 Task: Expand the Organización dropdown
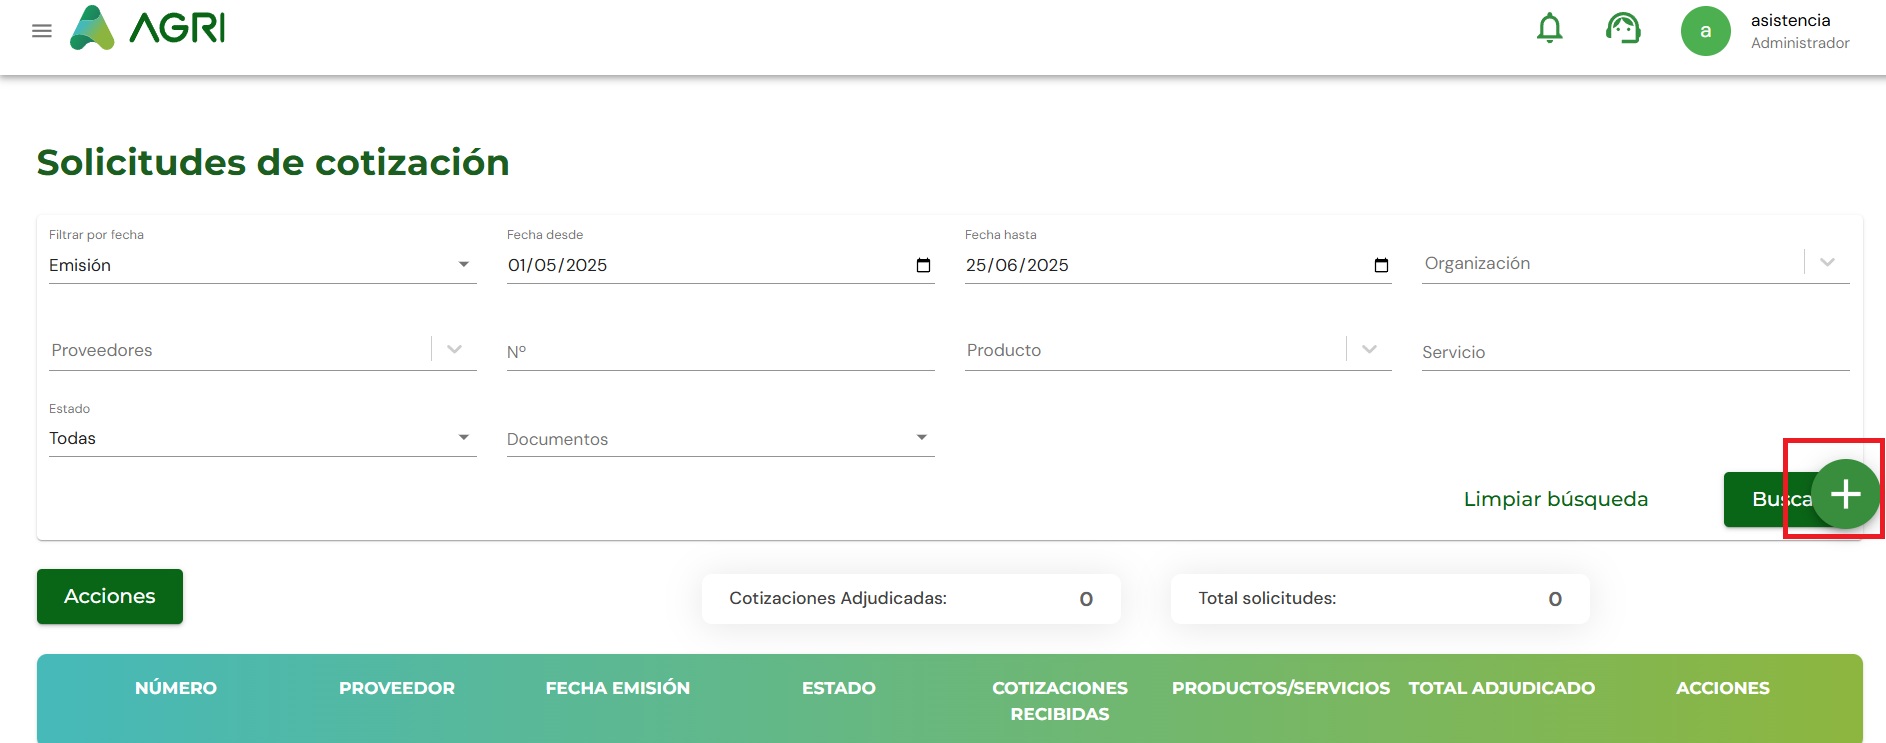[x=1827, y=263]
